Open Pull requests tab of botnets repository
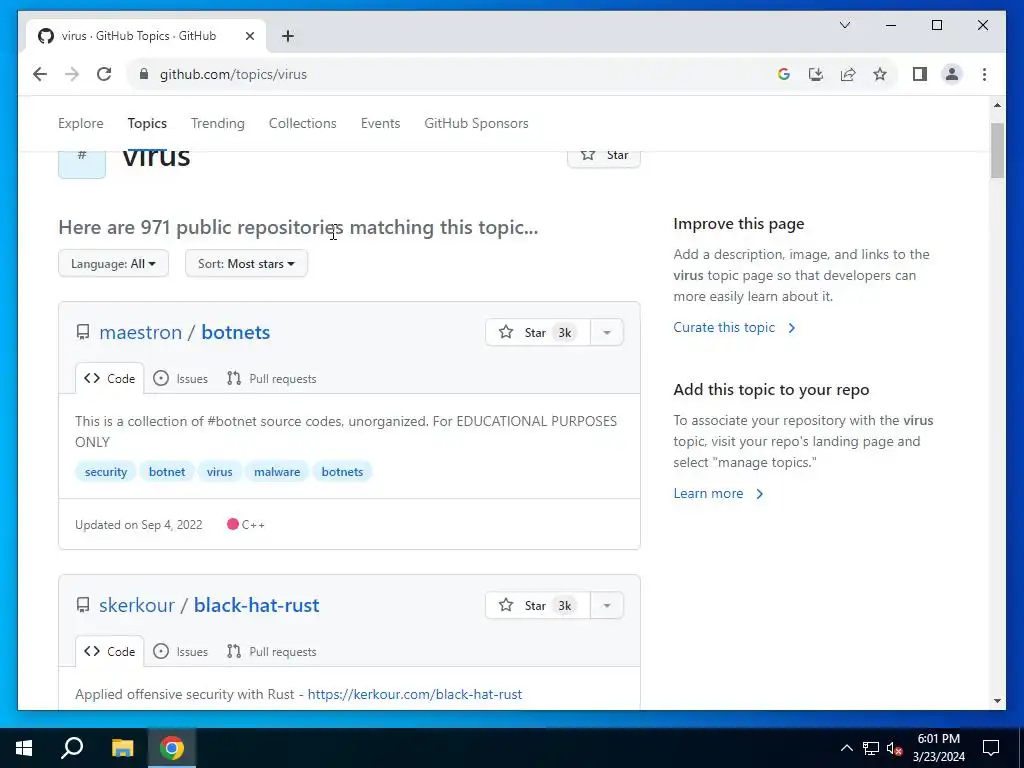The width and height of the screenshot is (1024, 768). click(272, 379)
